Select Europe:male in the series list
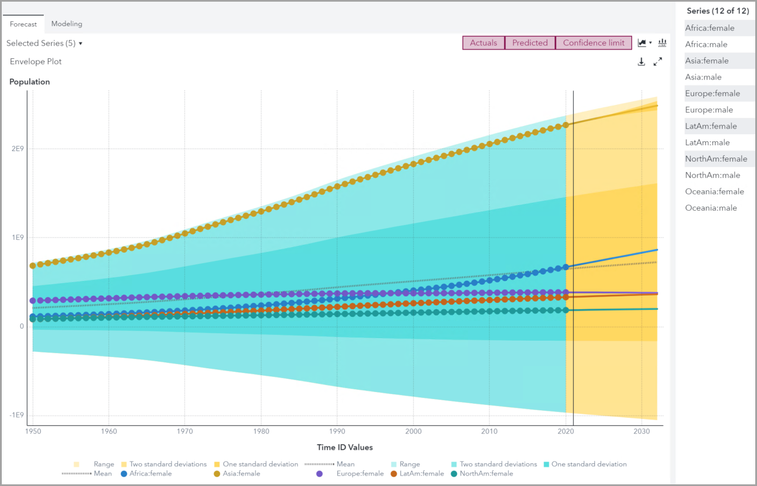 [x=719, y=110]
